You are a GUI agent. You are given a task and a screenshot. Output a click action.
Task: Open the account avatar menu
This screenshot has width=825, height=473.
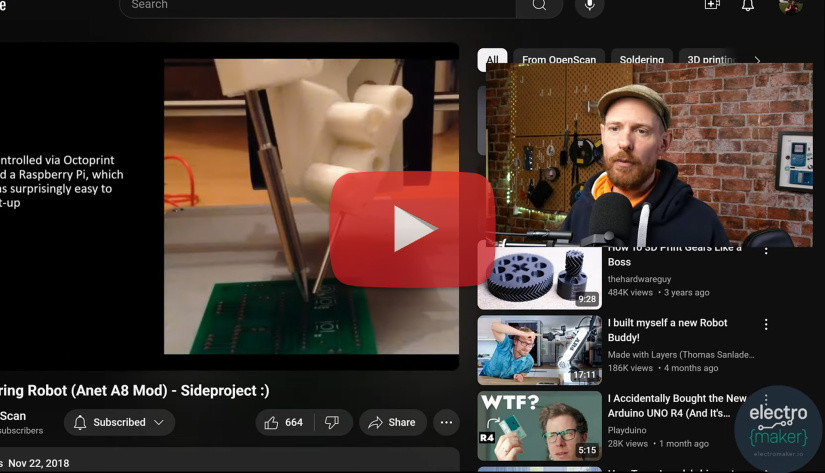pos(790,6)
